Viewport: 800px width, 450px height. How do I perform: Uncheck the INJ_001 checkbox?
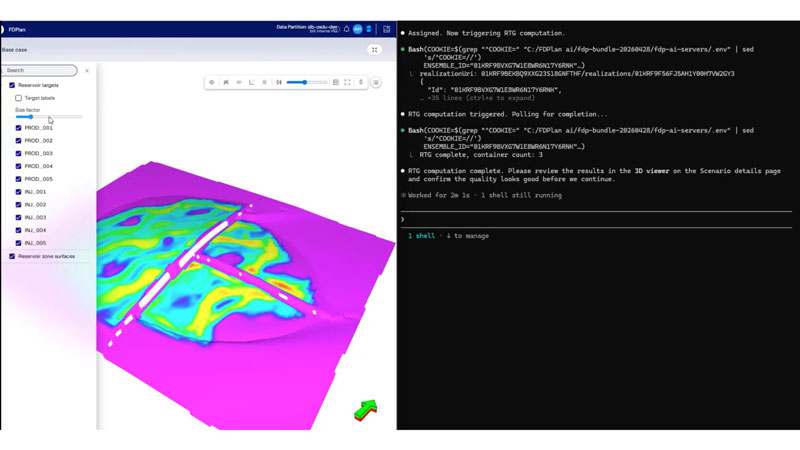(18, 192)
